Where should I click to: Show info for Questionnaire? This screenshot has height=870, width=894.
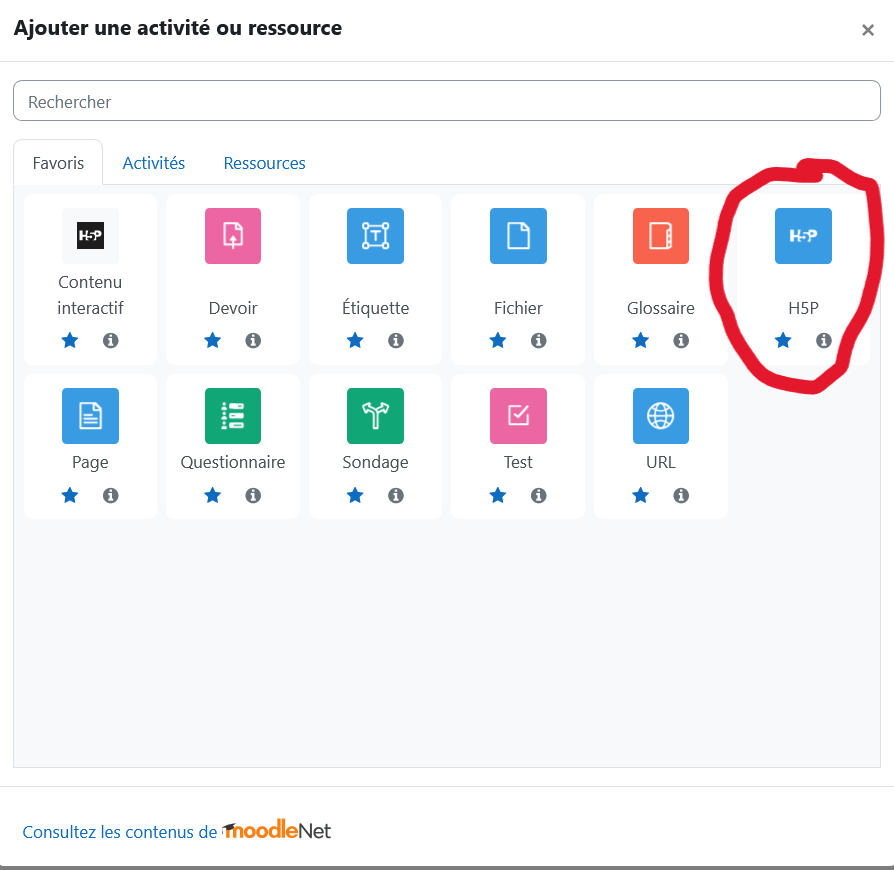253,495
